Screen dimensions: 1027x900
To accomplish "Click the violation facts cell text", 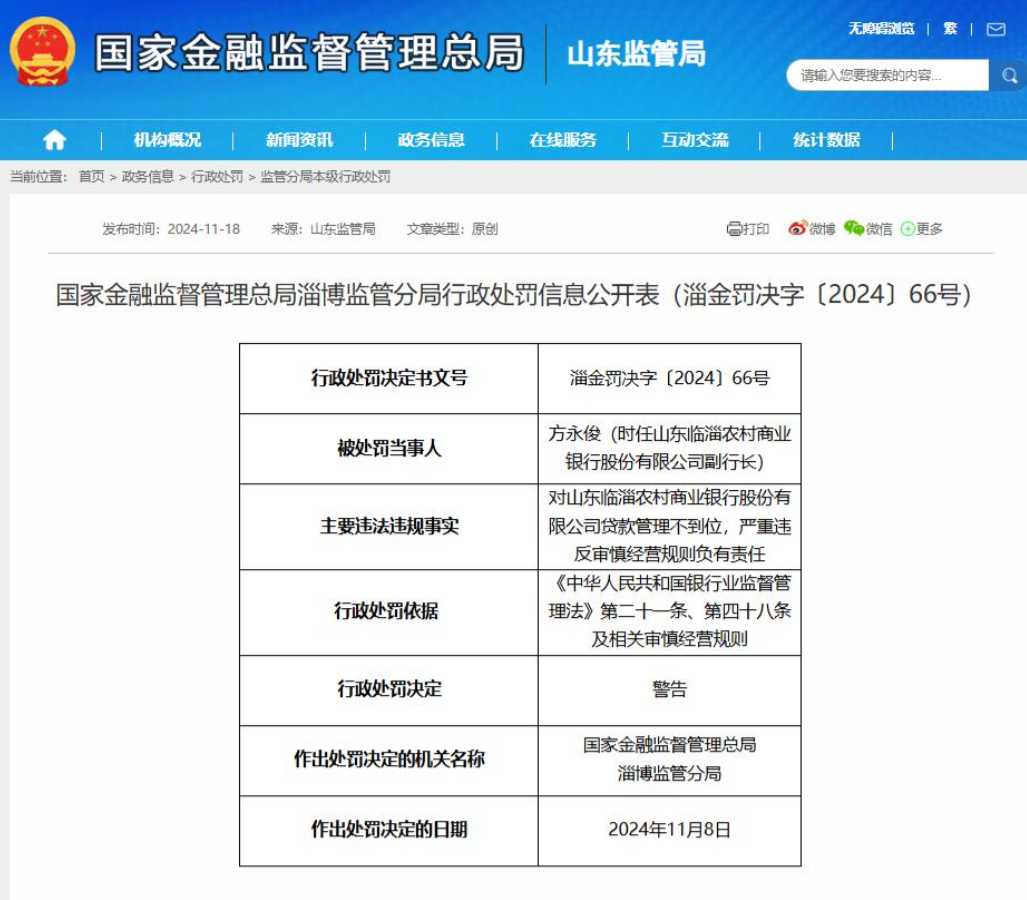I will [669, 527].
